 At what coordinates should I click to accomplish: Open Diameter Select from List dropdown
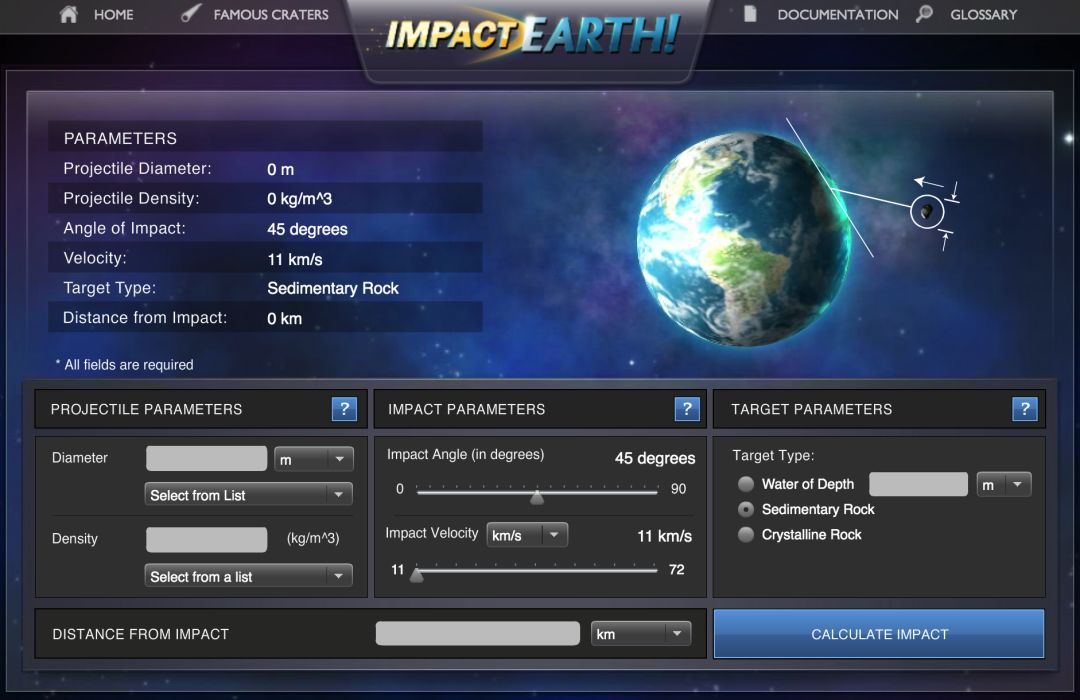point(248,495)
